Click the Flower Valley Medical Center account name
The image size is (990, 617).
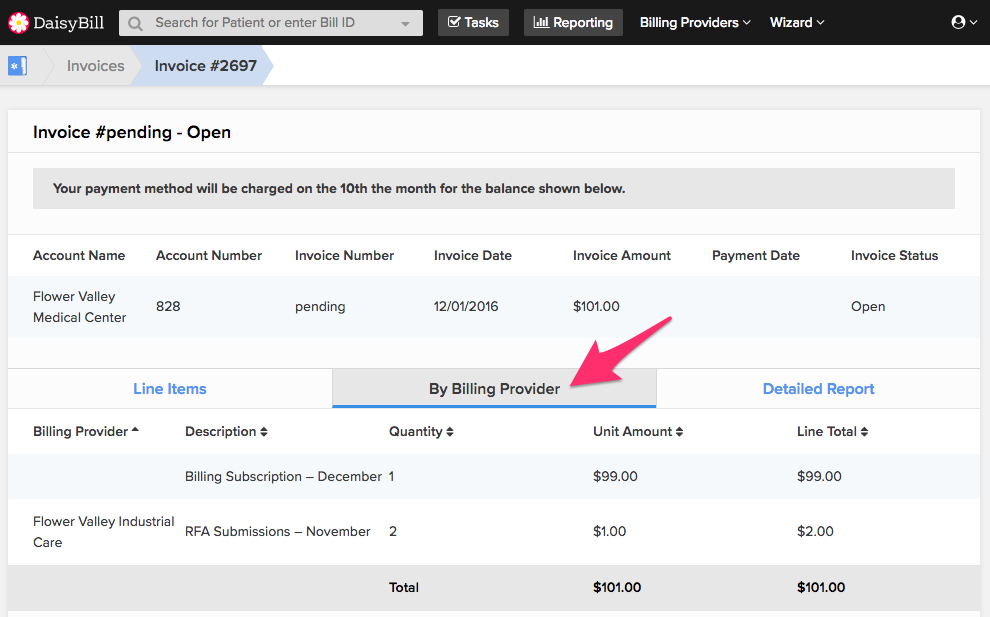point(80,307)
